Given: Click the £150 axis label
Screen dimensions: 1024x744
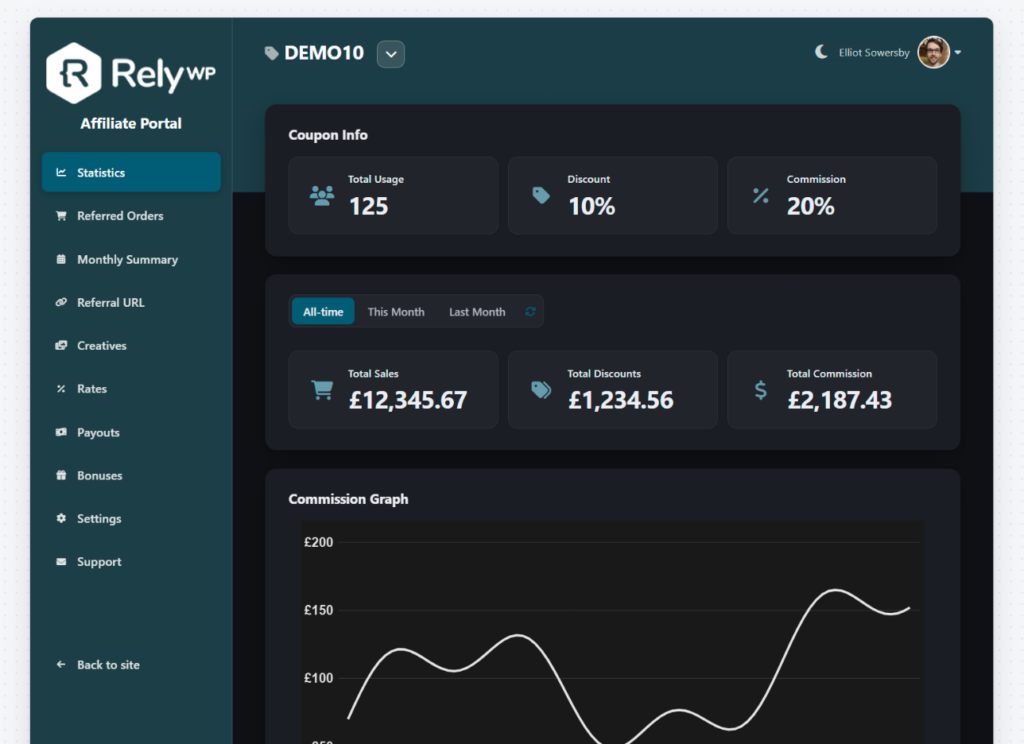Looking at the screenshot, I should 318,610.
